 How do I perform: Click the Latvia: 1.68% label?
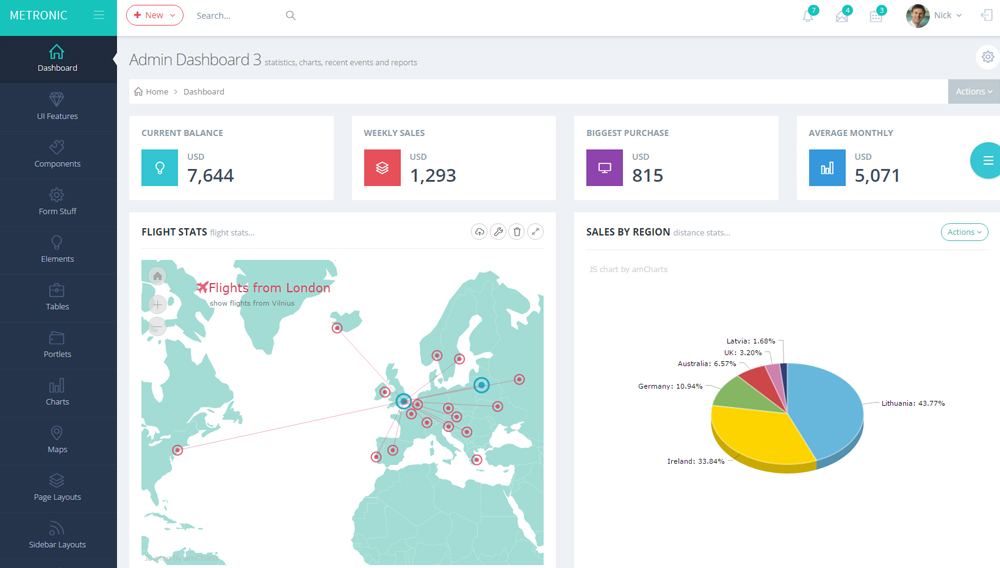pos(751,341)
